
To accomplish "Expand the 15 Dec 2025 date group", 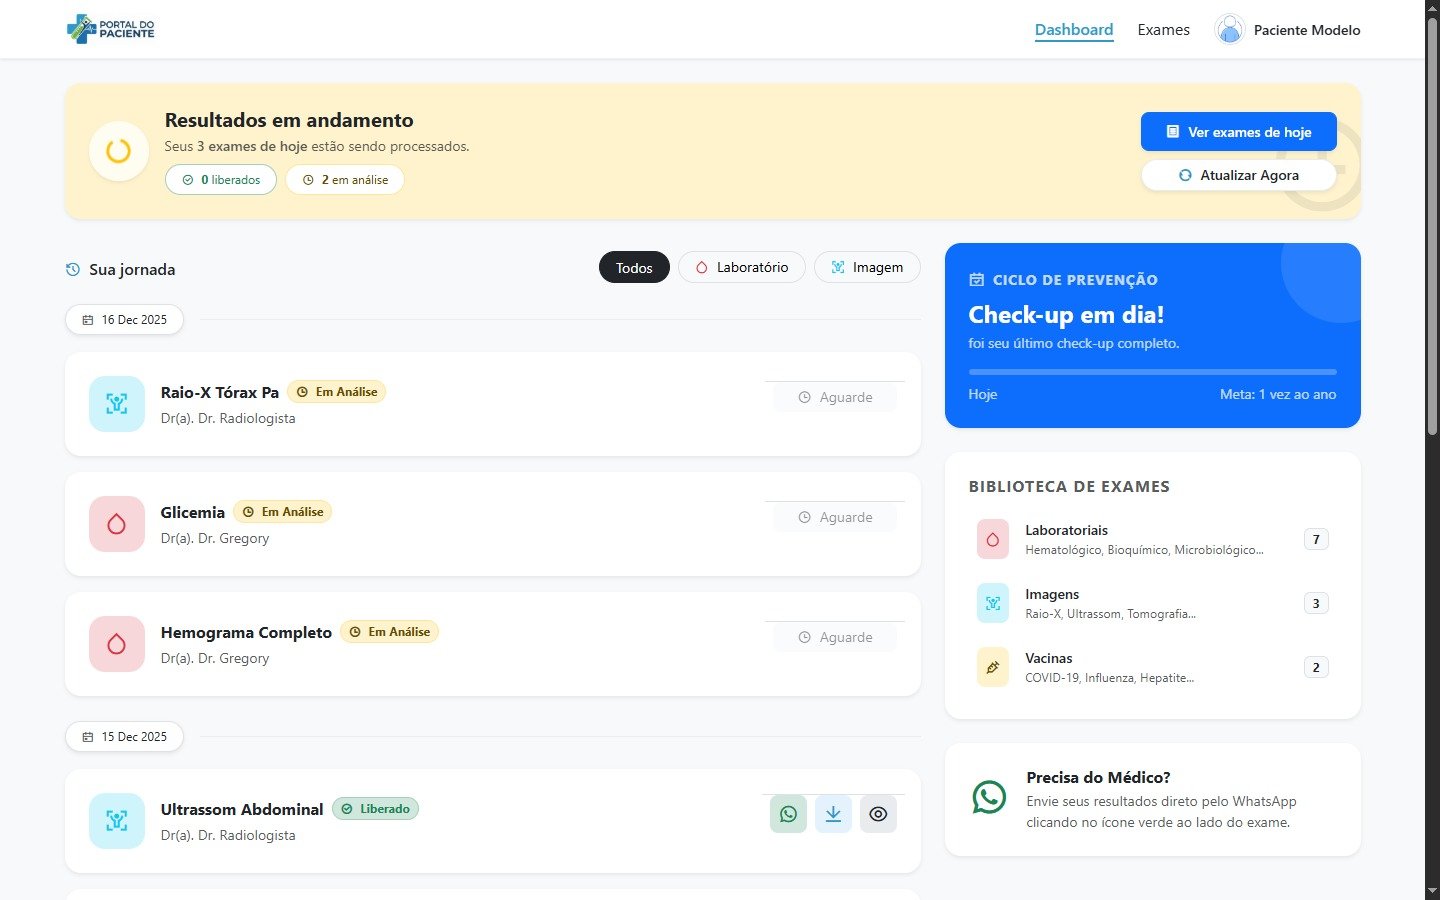I will (x=124, y=736).
